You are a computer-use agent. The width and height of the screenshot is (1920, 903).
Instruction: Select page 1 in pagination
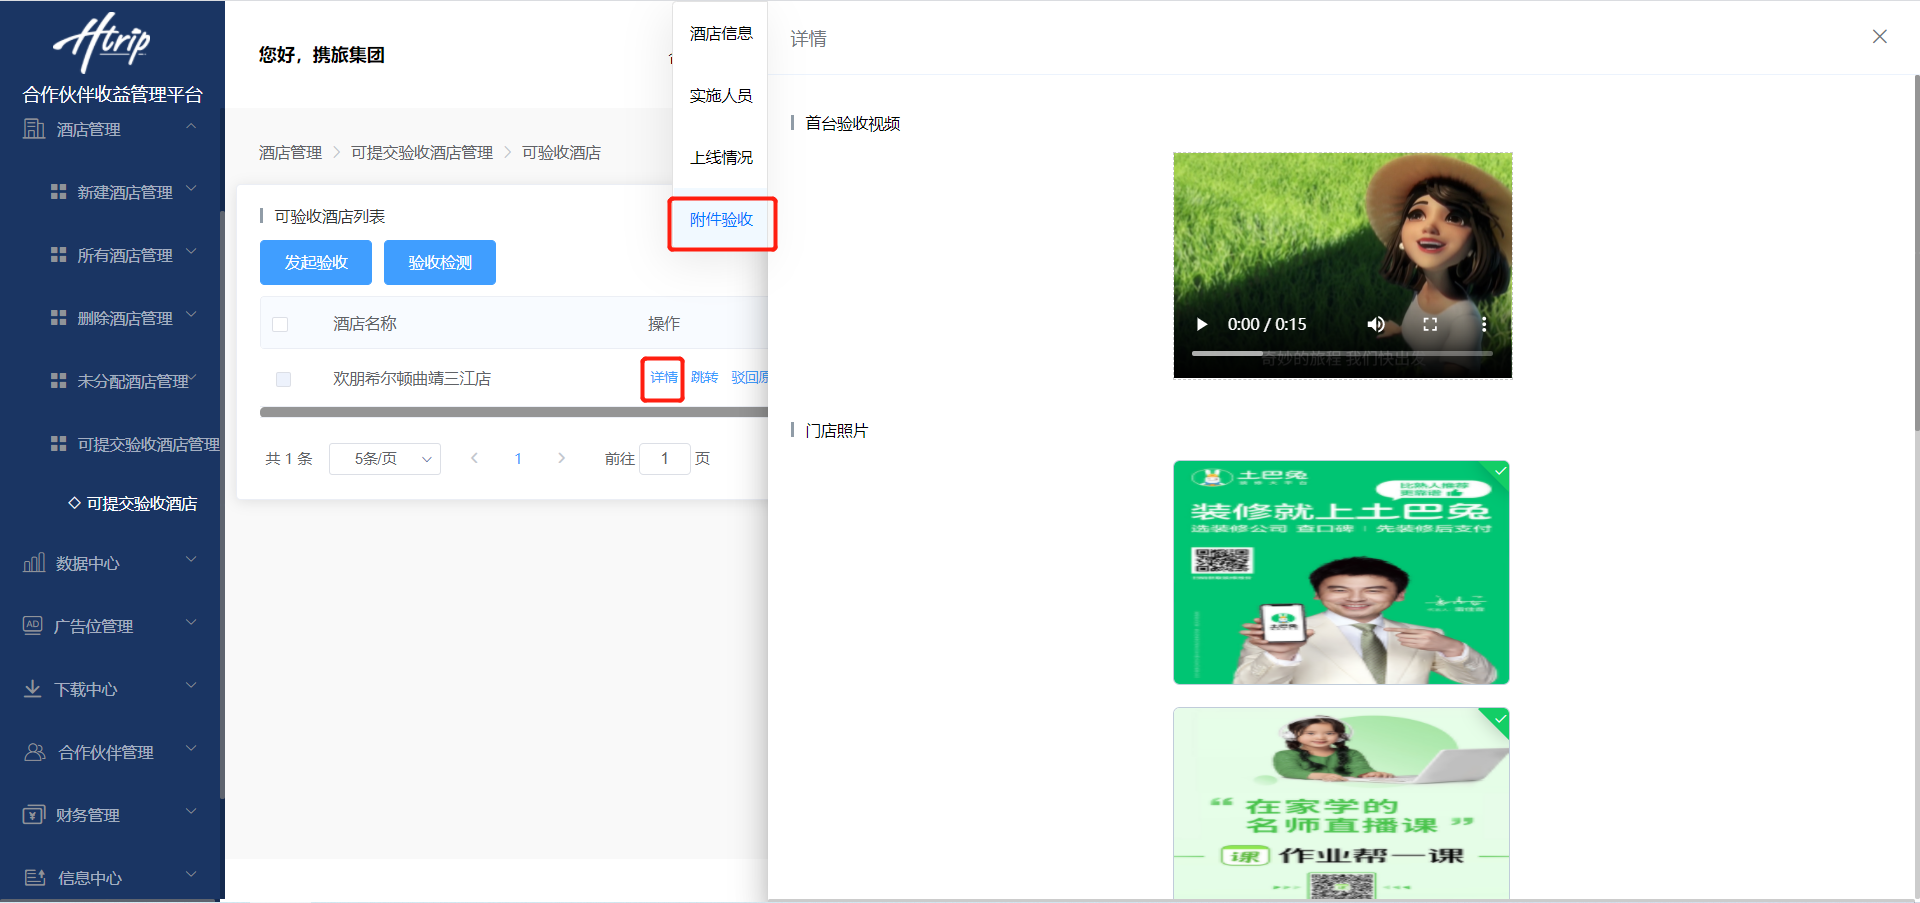518,458
